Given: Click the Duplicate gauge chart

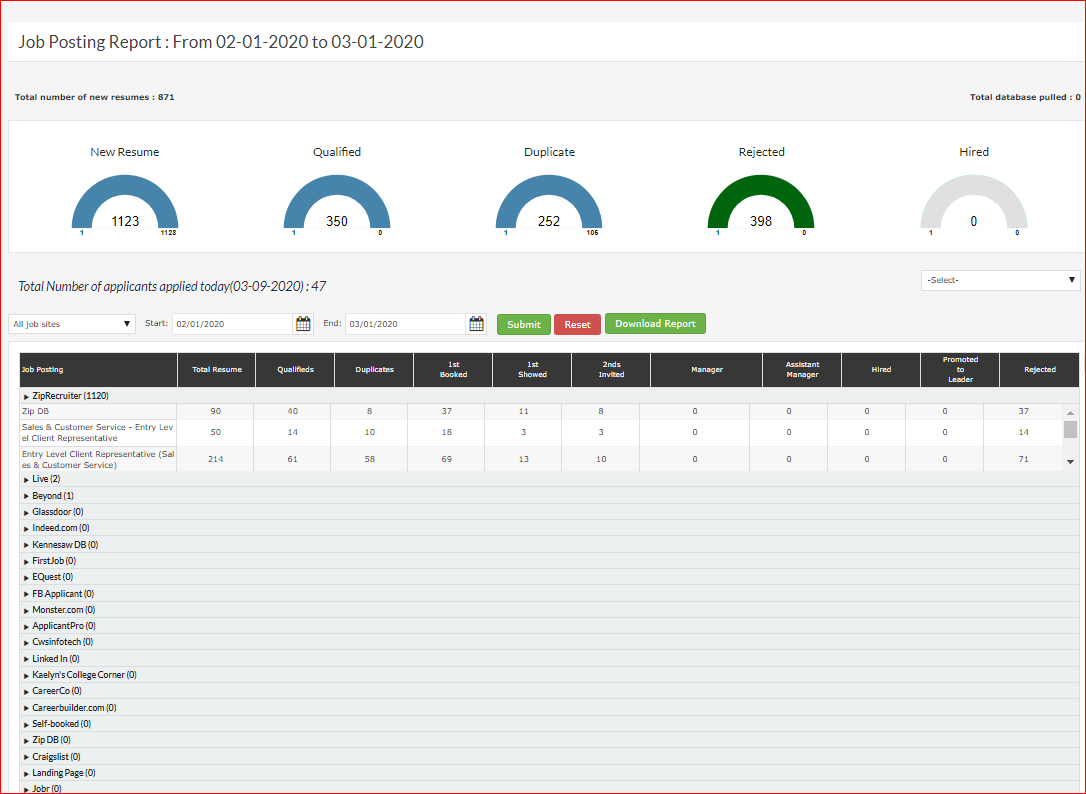Looking at the screenshot, I should [x=549, y=203].
